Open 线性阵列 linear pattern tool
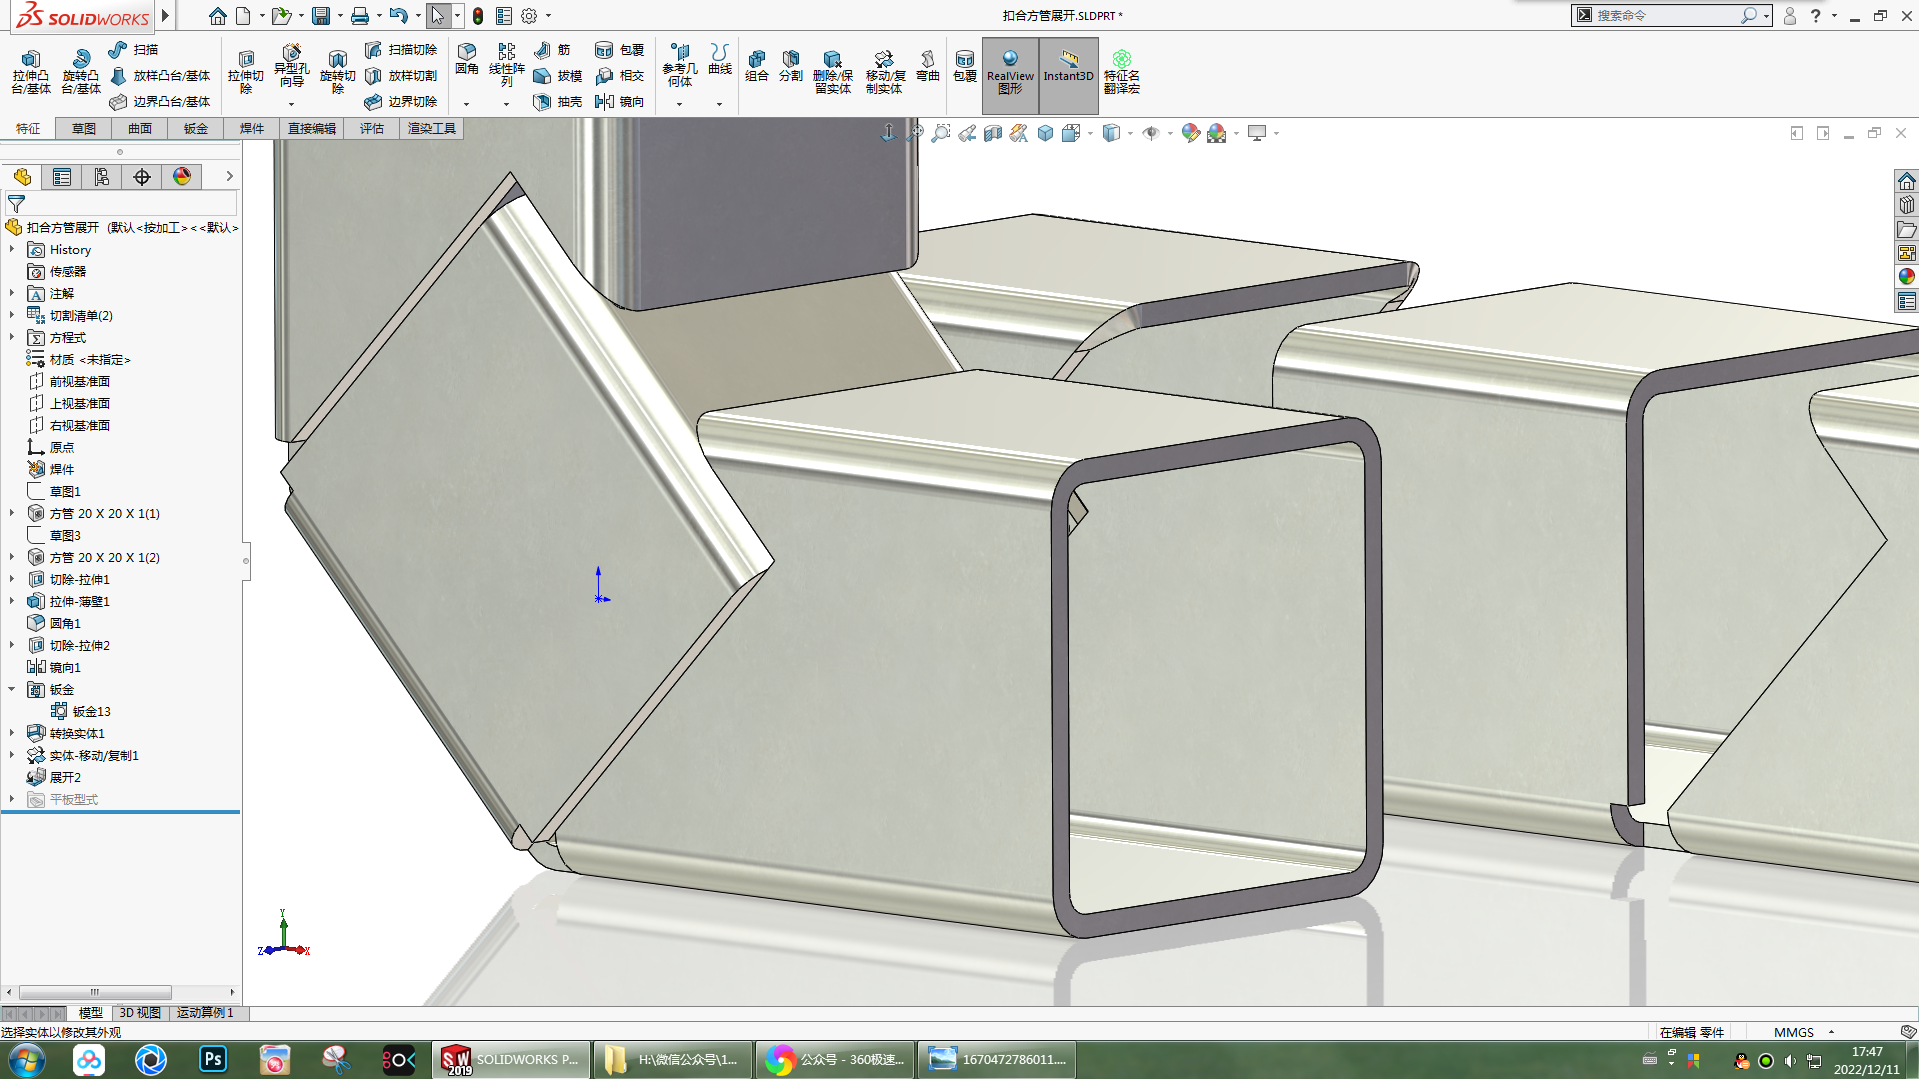1919x1079 pixels. pyautogui.click(x=506, y=65)
